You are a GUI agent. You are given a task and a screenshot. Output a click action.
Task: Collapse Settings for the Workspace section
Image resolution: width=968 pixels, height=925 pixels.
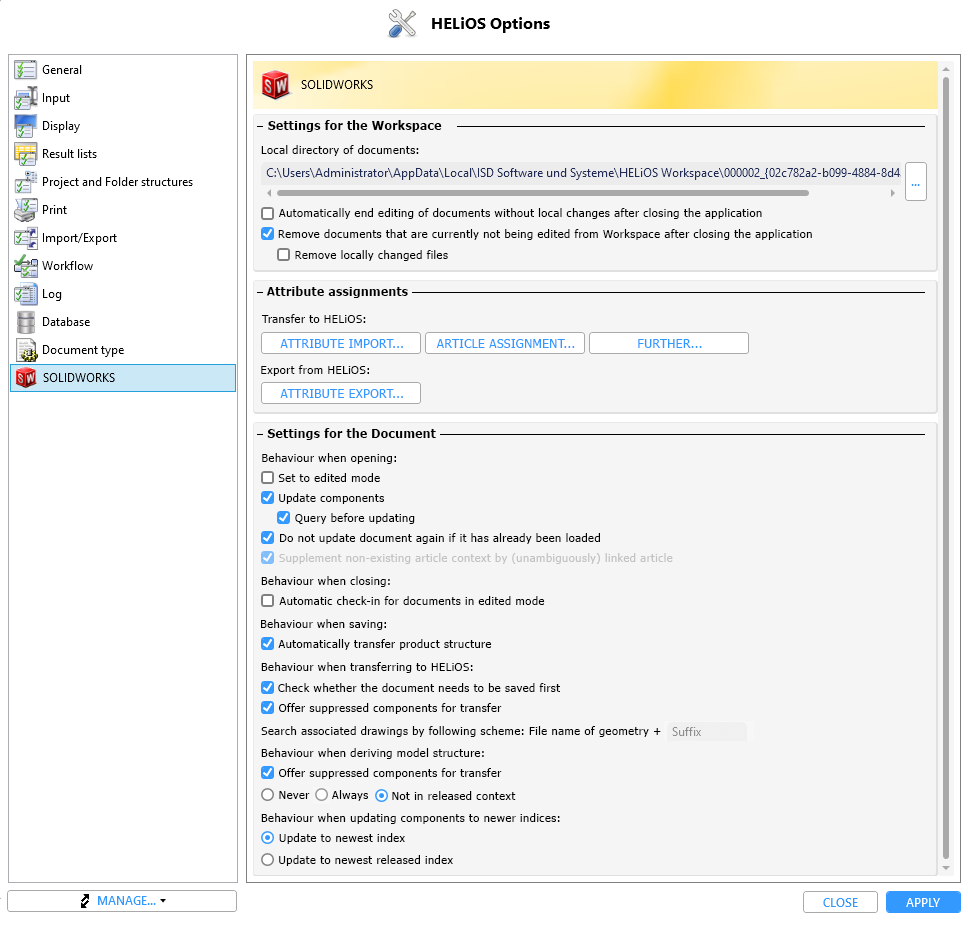pos(260,126)
